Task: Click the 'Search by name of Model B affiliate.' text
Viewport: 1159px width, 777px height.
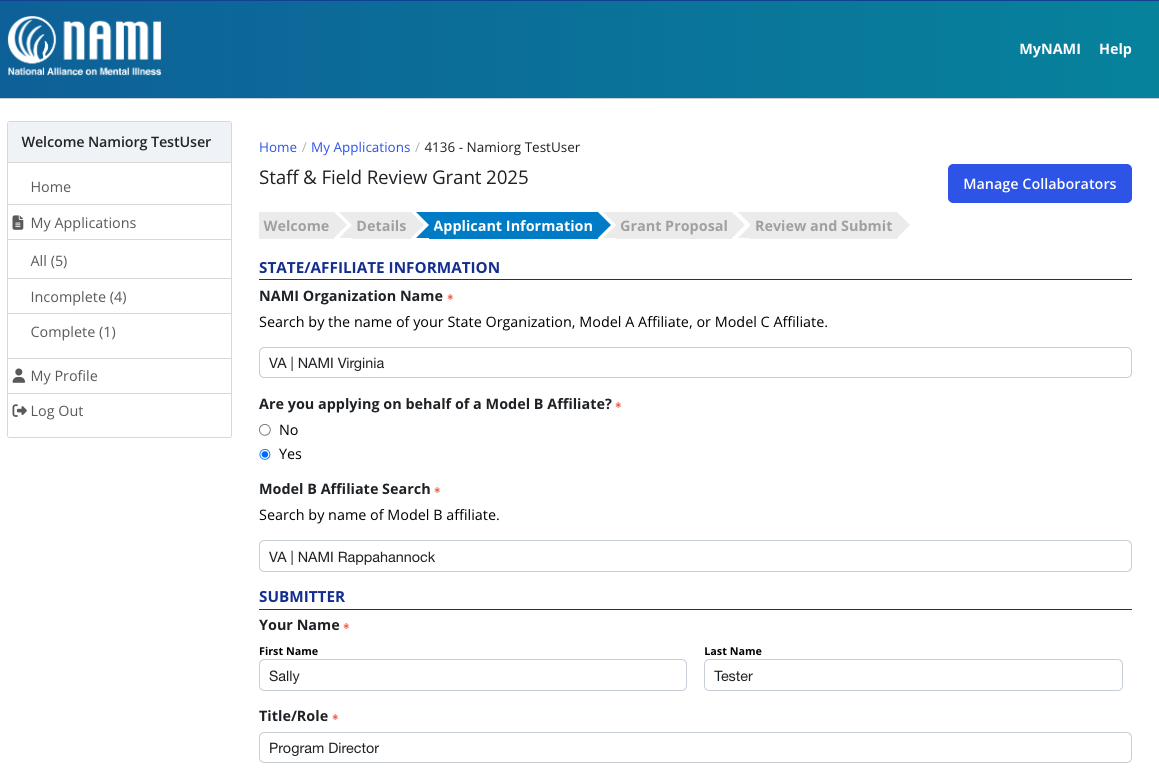Action: tap(379, 515)
